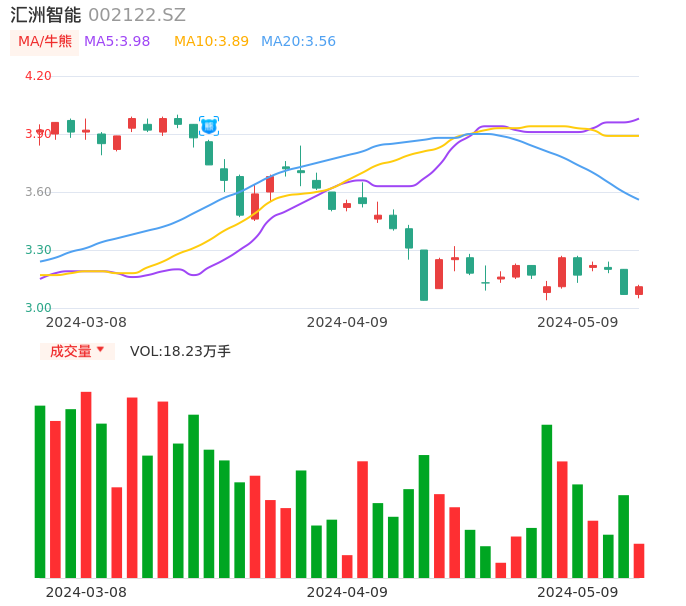Click the large green candlestick near 3.30 level

(424, 275)
